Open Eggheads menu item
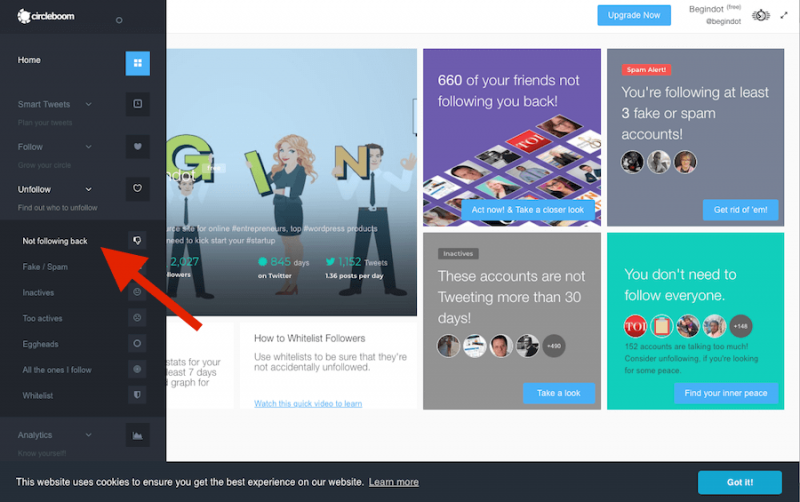 pyautogui.click(x=40, y=344)
